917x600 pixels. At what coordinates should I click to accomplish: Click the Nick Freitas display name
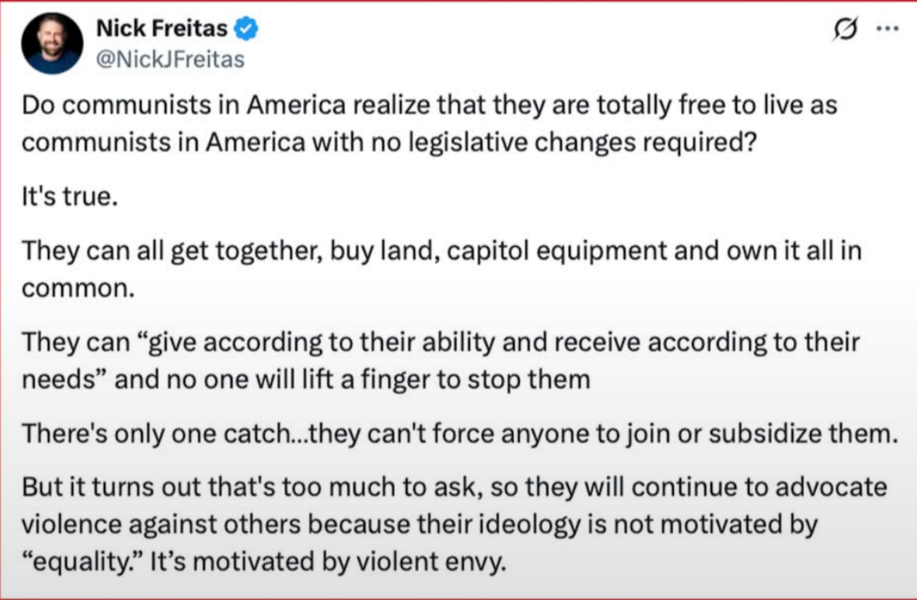[161, 30]
